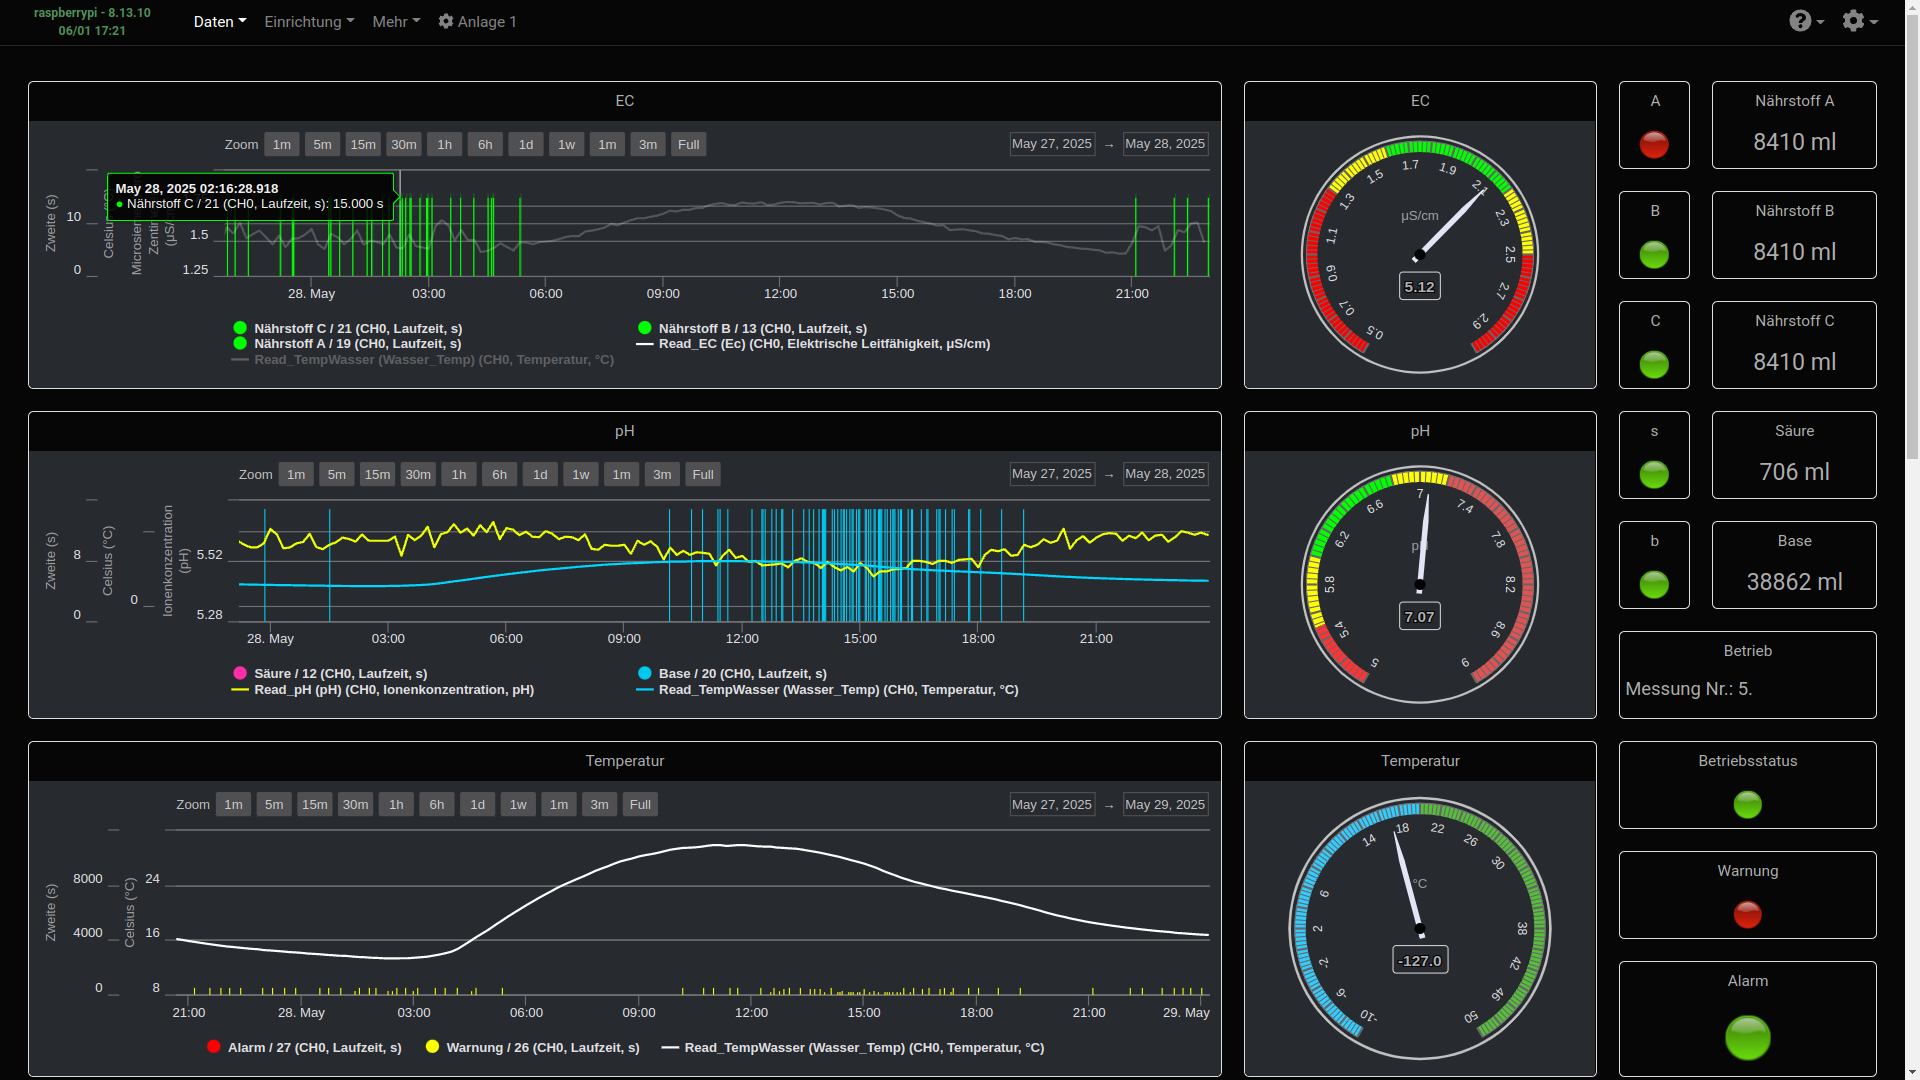Toggle Alarm / 27 series in Temperatur legend
1920x1080 pixels.
point(313,1048)
